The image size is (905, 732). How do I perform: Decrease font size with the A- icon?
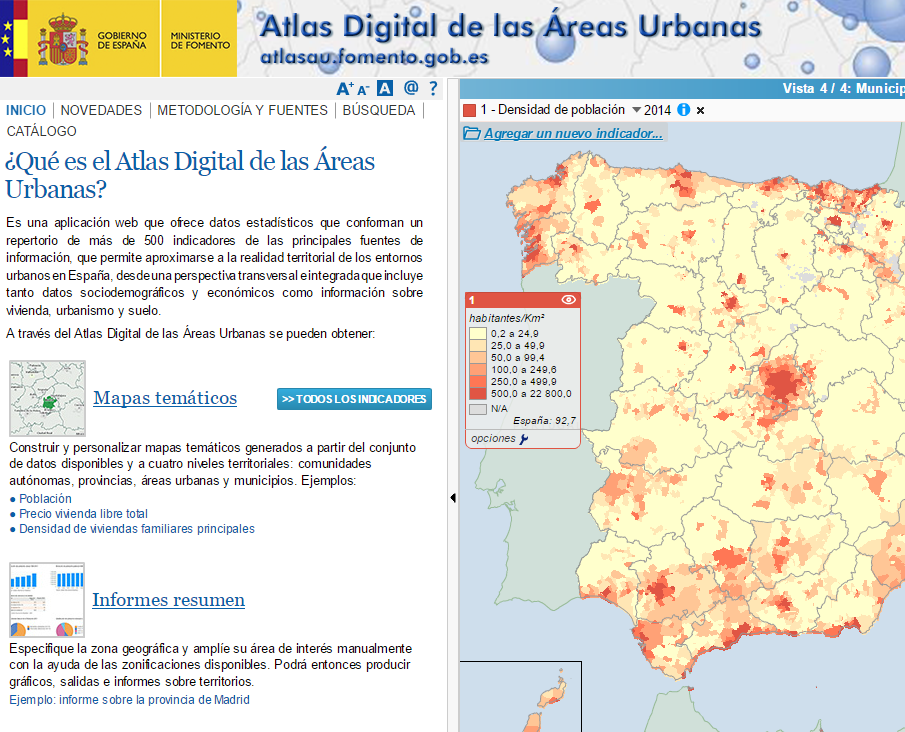363,90
